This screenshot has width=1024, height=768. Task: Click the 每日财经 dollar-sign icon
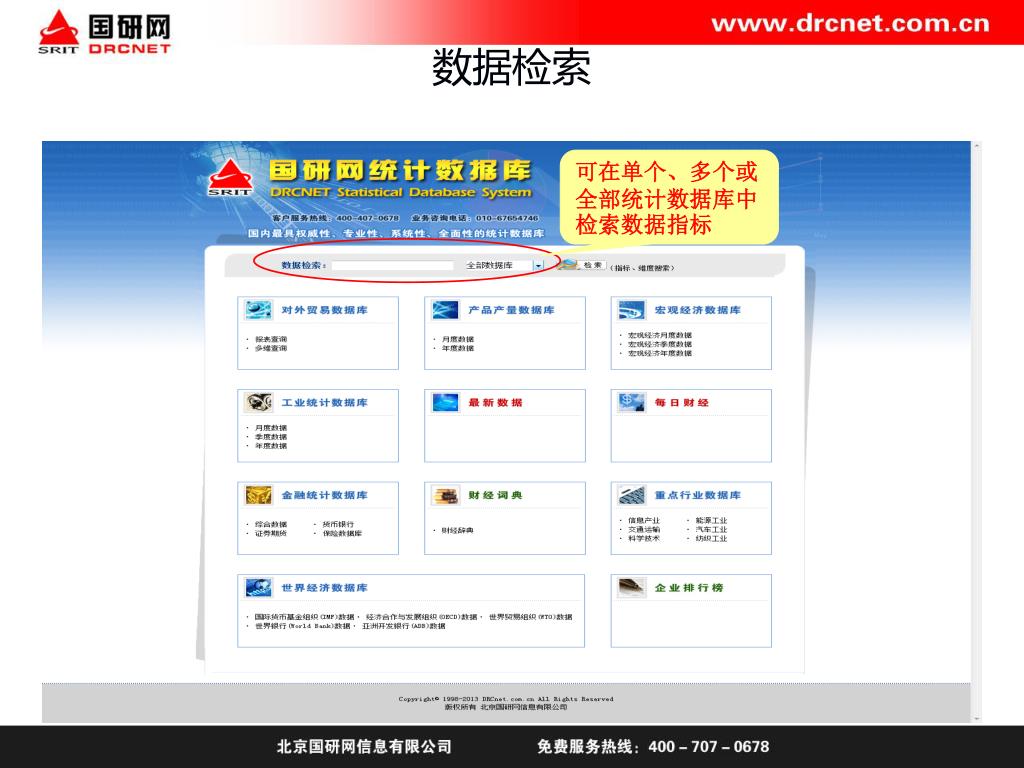point(632,402)
